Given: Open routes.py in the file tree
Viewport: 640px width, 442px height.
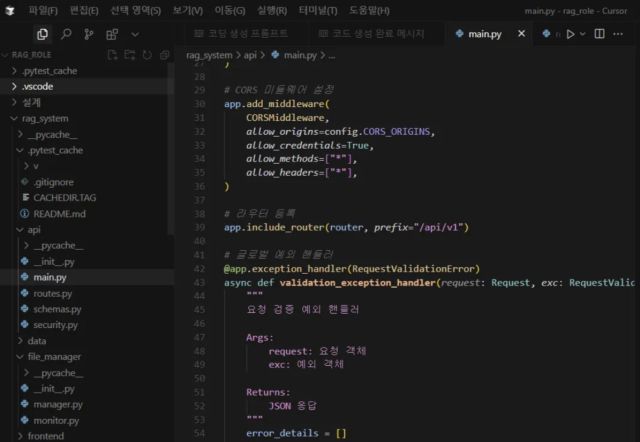Looking at the screenshot, I should (52, 293).
